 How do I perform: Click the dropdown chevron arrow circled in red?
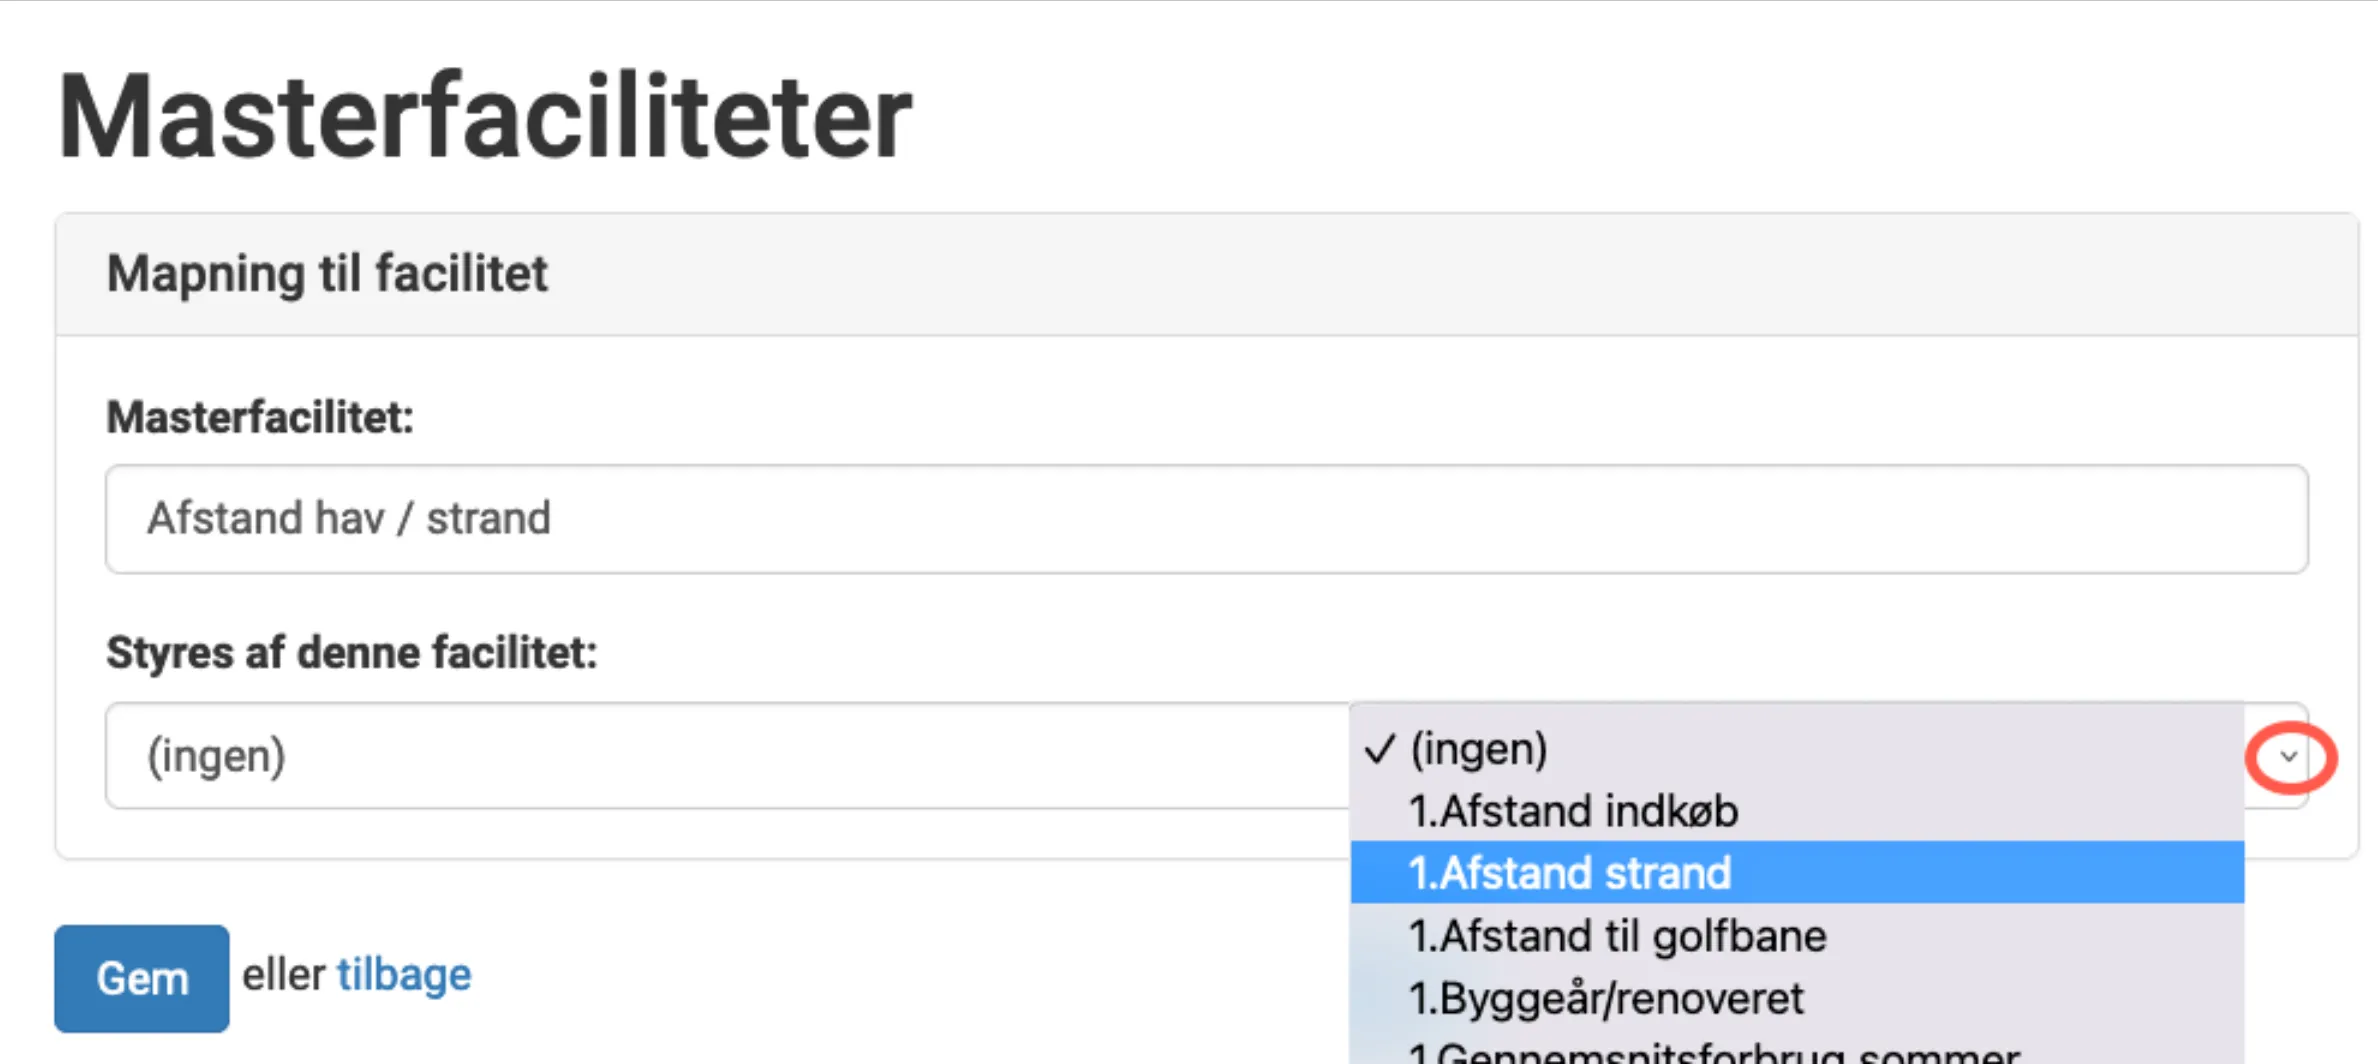pyautogui.click(x=2289, y=757)
